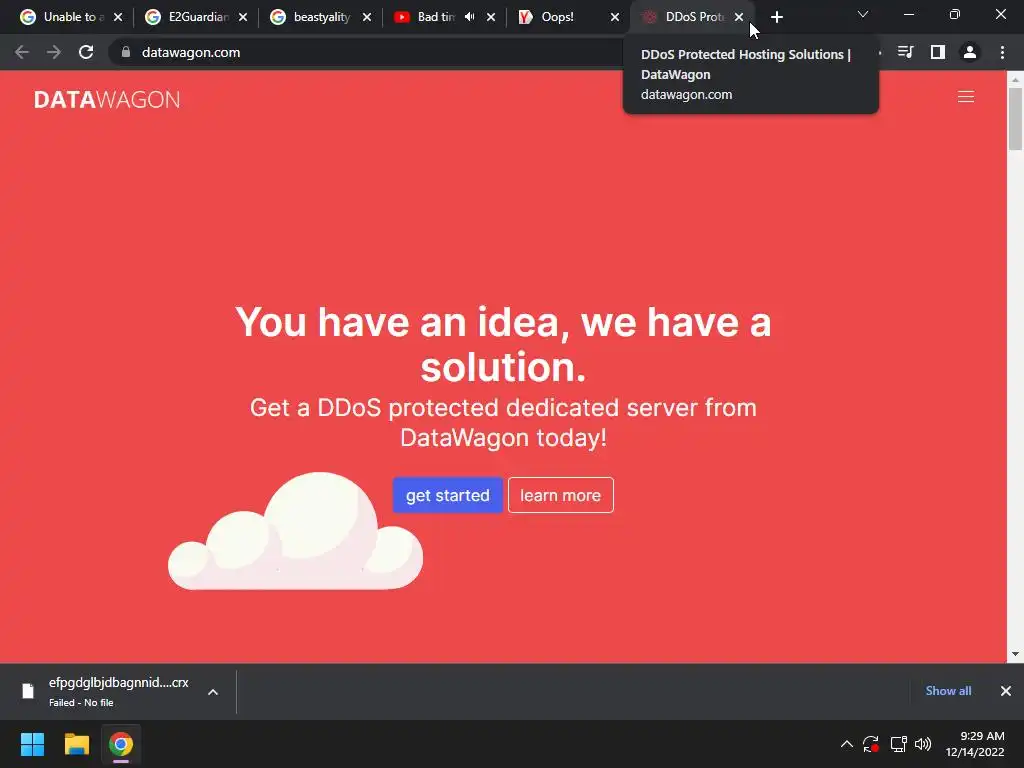Viewport: 1024px width, 768px height.
Task: Open the media control icon in toolbar
Action: (905, 52)
